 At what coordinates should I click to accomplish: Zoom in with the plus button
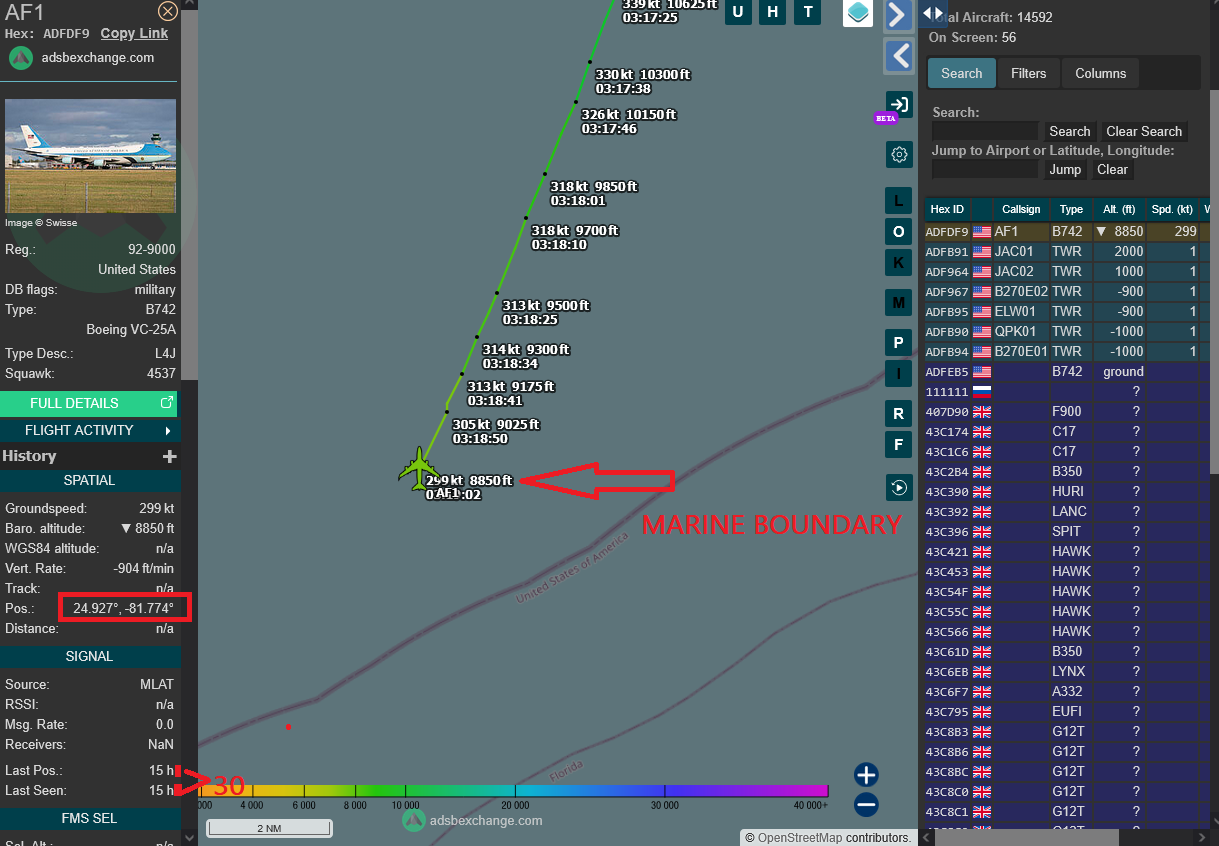pos(866,775)
